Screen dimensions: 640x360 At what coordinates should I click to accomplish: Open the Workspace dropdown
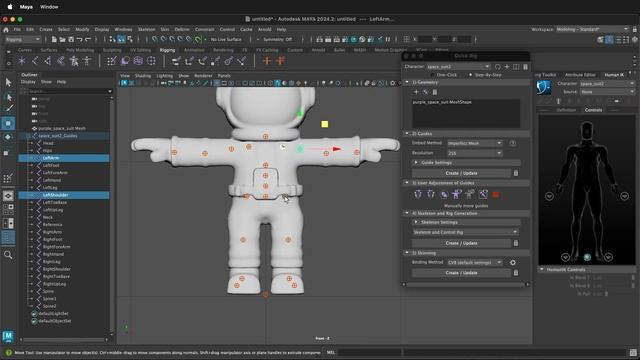(x=592, y=29)
